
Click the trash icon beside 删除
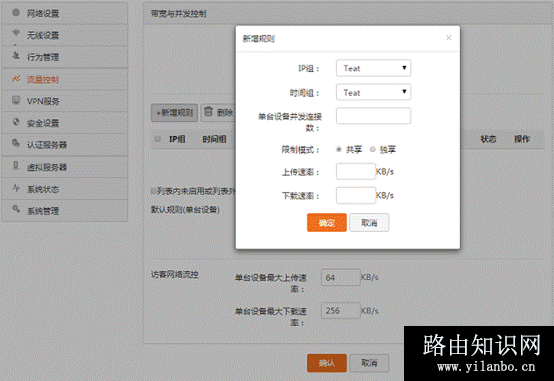point(208,112)
